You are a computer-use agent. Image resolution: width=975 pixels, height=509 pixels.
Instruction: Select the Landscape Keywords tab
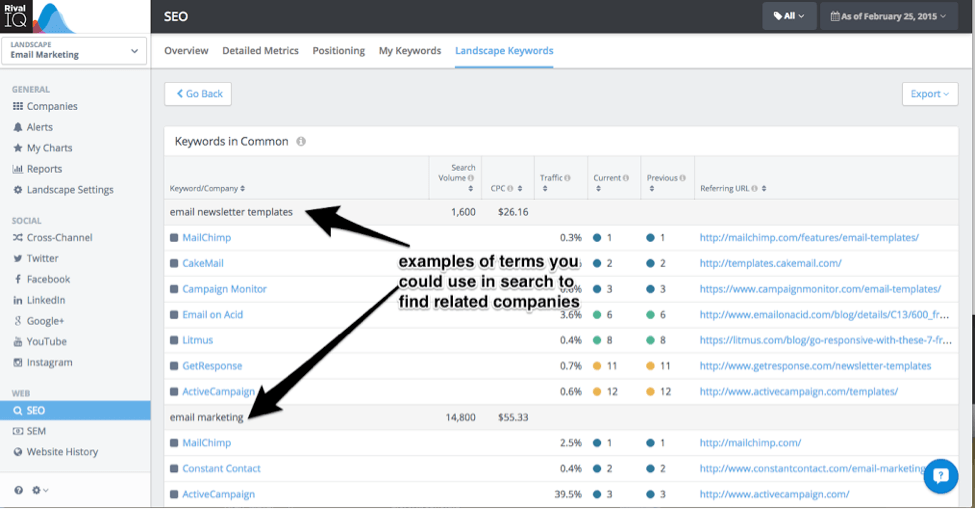[504, 50]
